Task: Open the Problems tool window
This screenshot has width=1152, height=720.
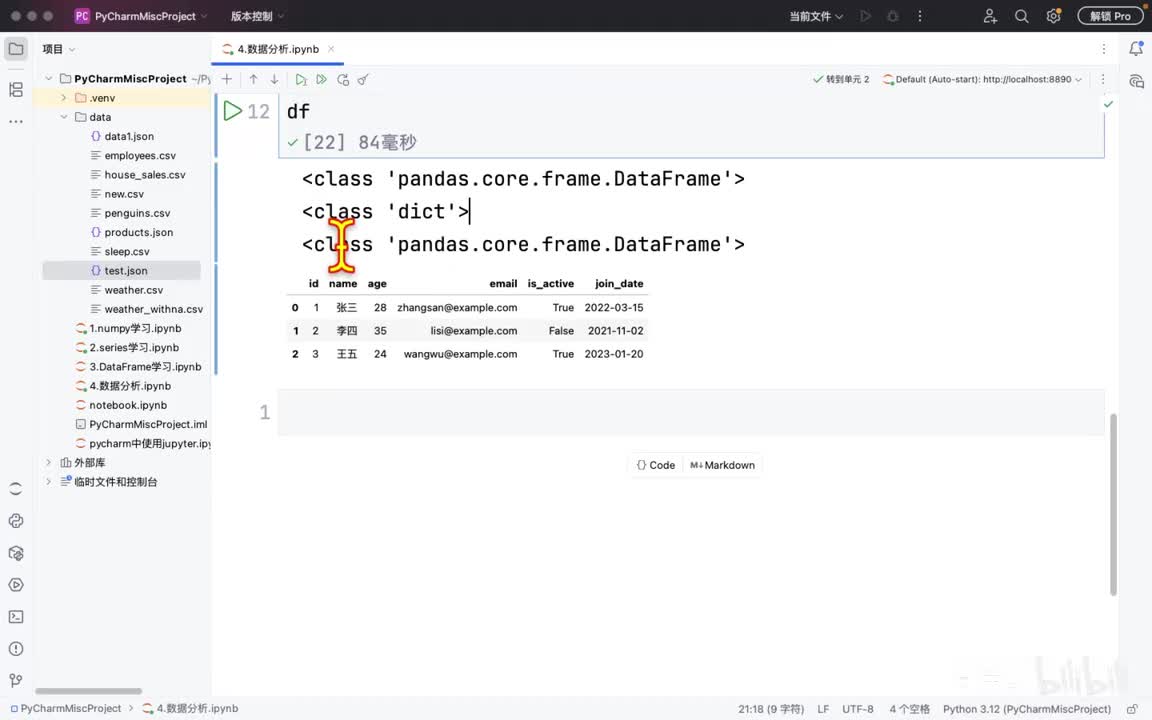Action: (x=15, y=649)
